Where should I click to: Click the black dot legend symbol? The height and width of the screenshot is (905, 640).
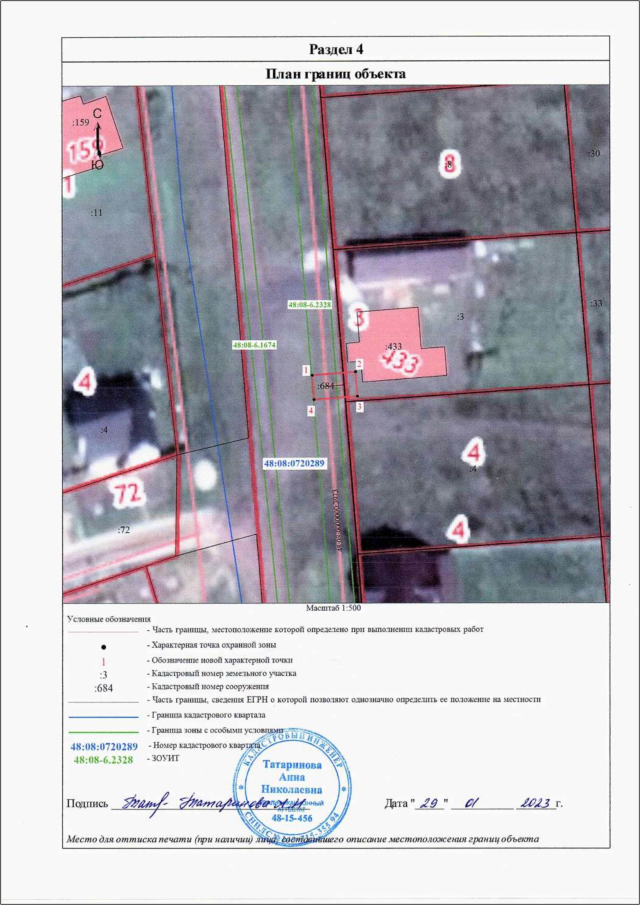pyautogui.click(x=103, y=647)
